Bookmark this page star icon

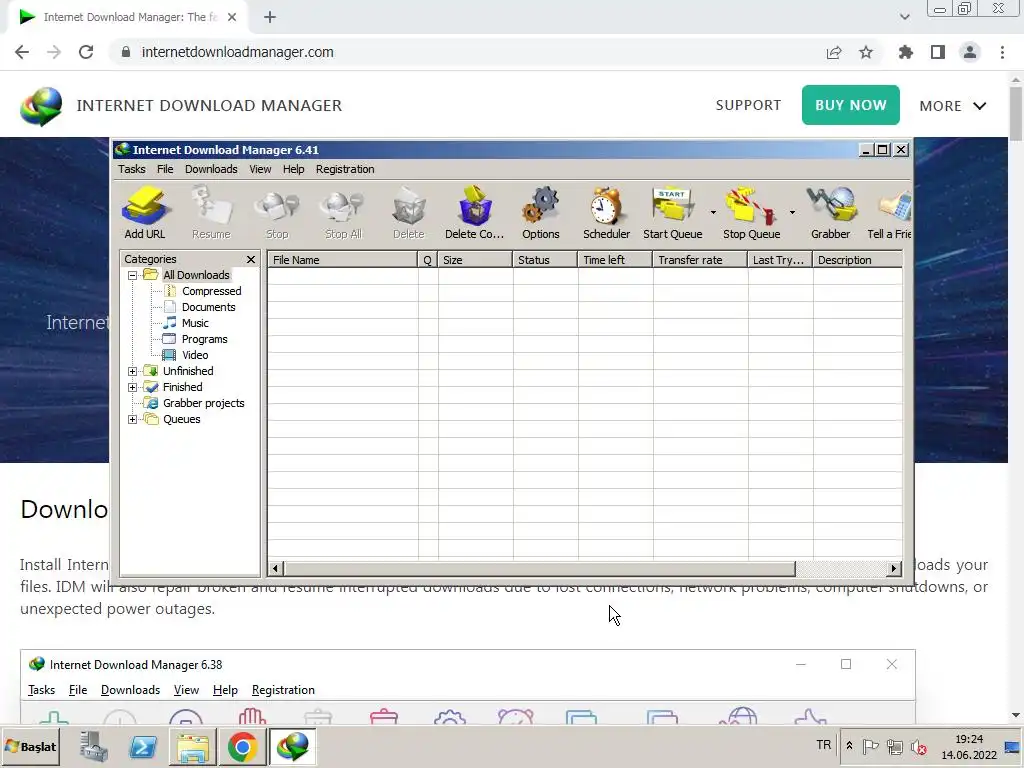(x=866, y=52)
